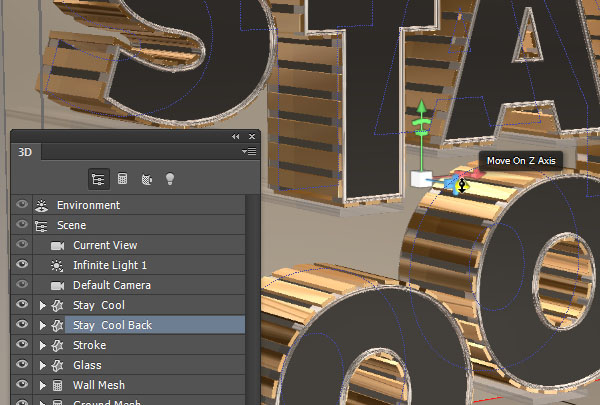Click the Stay Cool extrusion mesh icon
The width and height of the screenshot is (600, 405).
pos(57,305)
